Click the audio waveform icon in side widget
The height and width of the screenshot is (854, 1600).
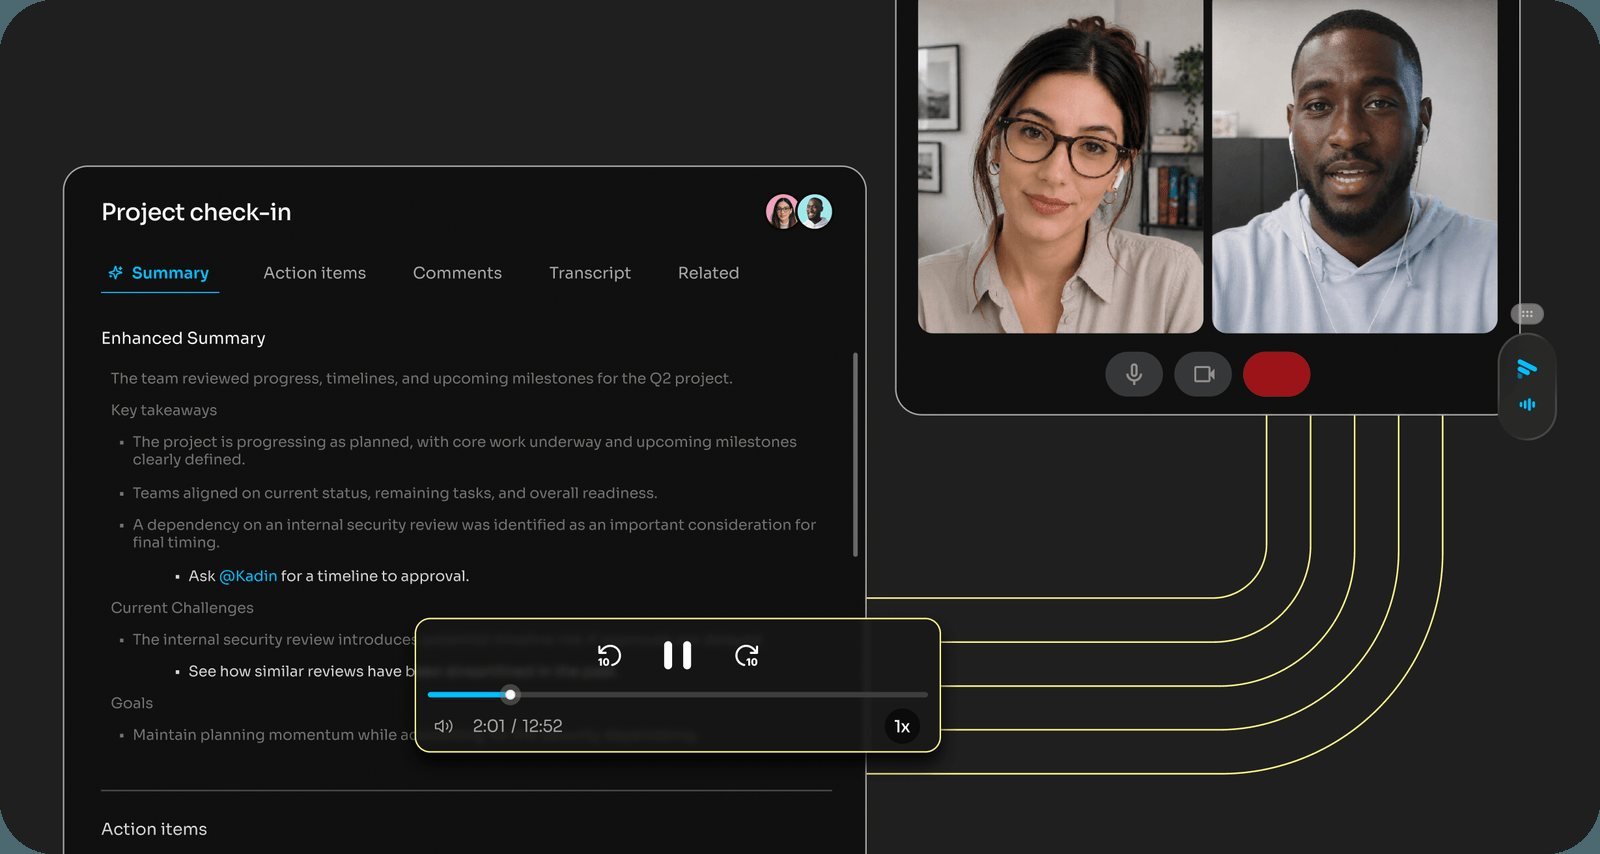pyautogui.click(x=1527, y=405)
